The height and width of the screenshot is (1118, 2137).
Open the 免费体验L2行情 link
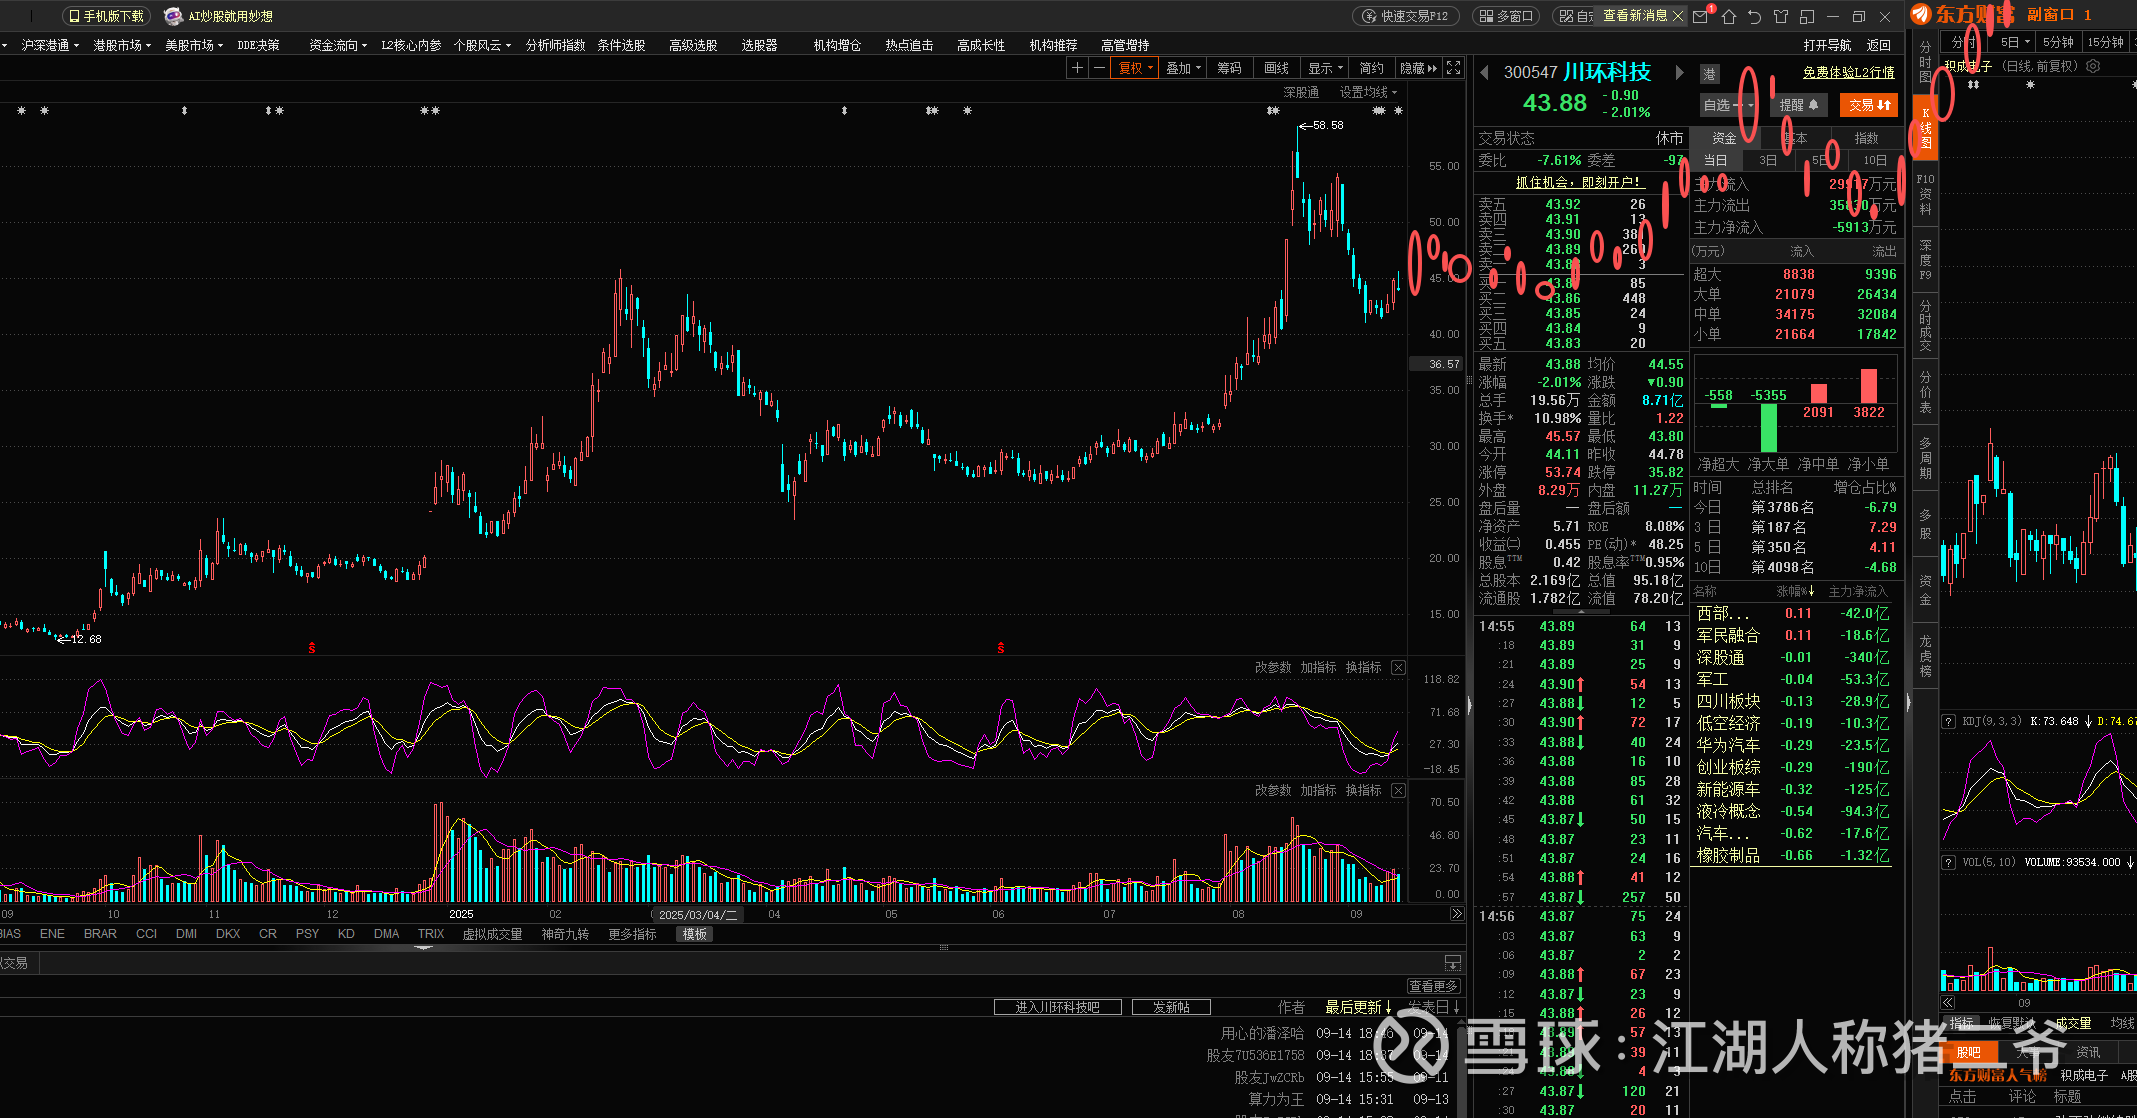click(x=1848, y=72)
